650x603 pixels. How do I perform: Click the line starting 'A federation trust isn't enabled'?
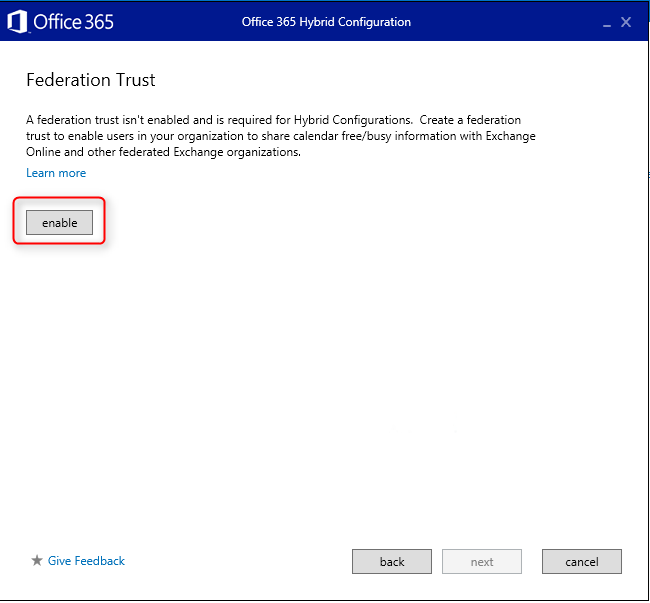tap(274, 120)
